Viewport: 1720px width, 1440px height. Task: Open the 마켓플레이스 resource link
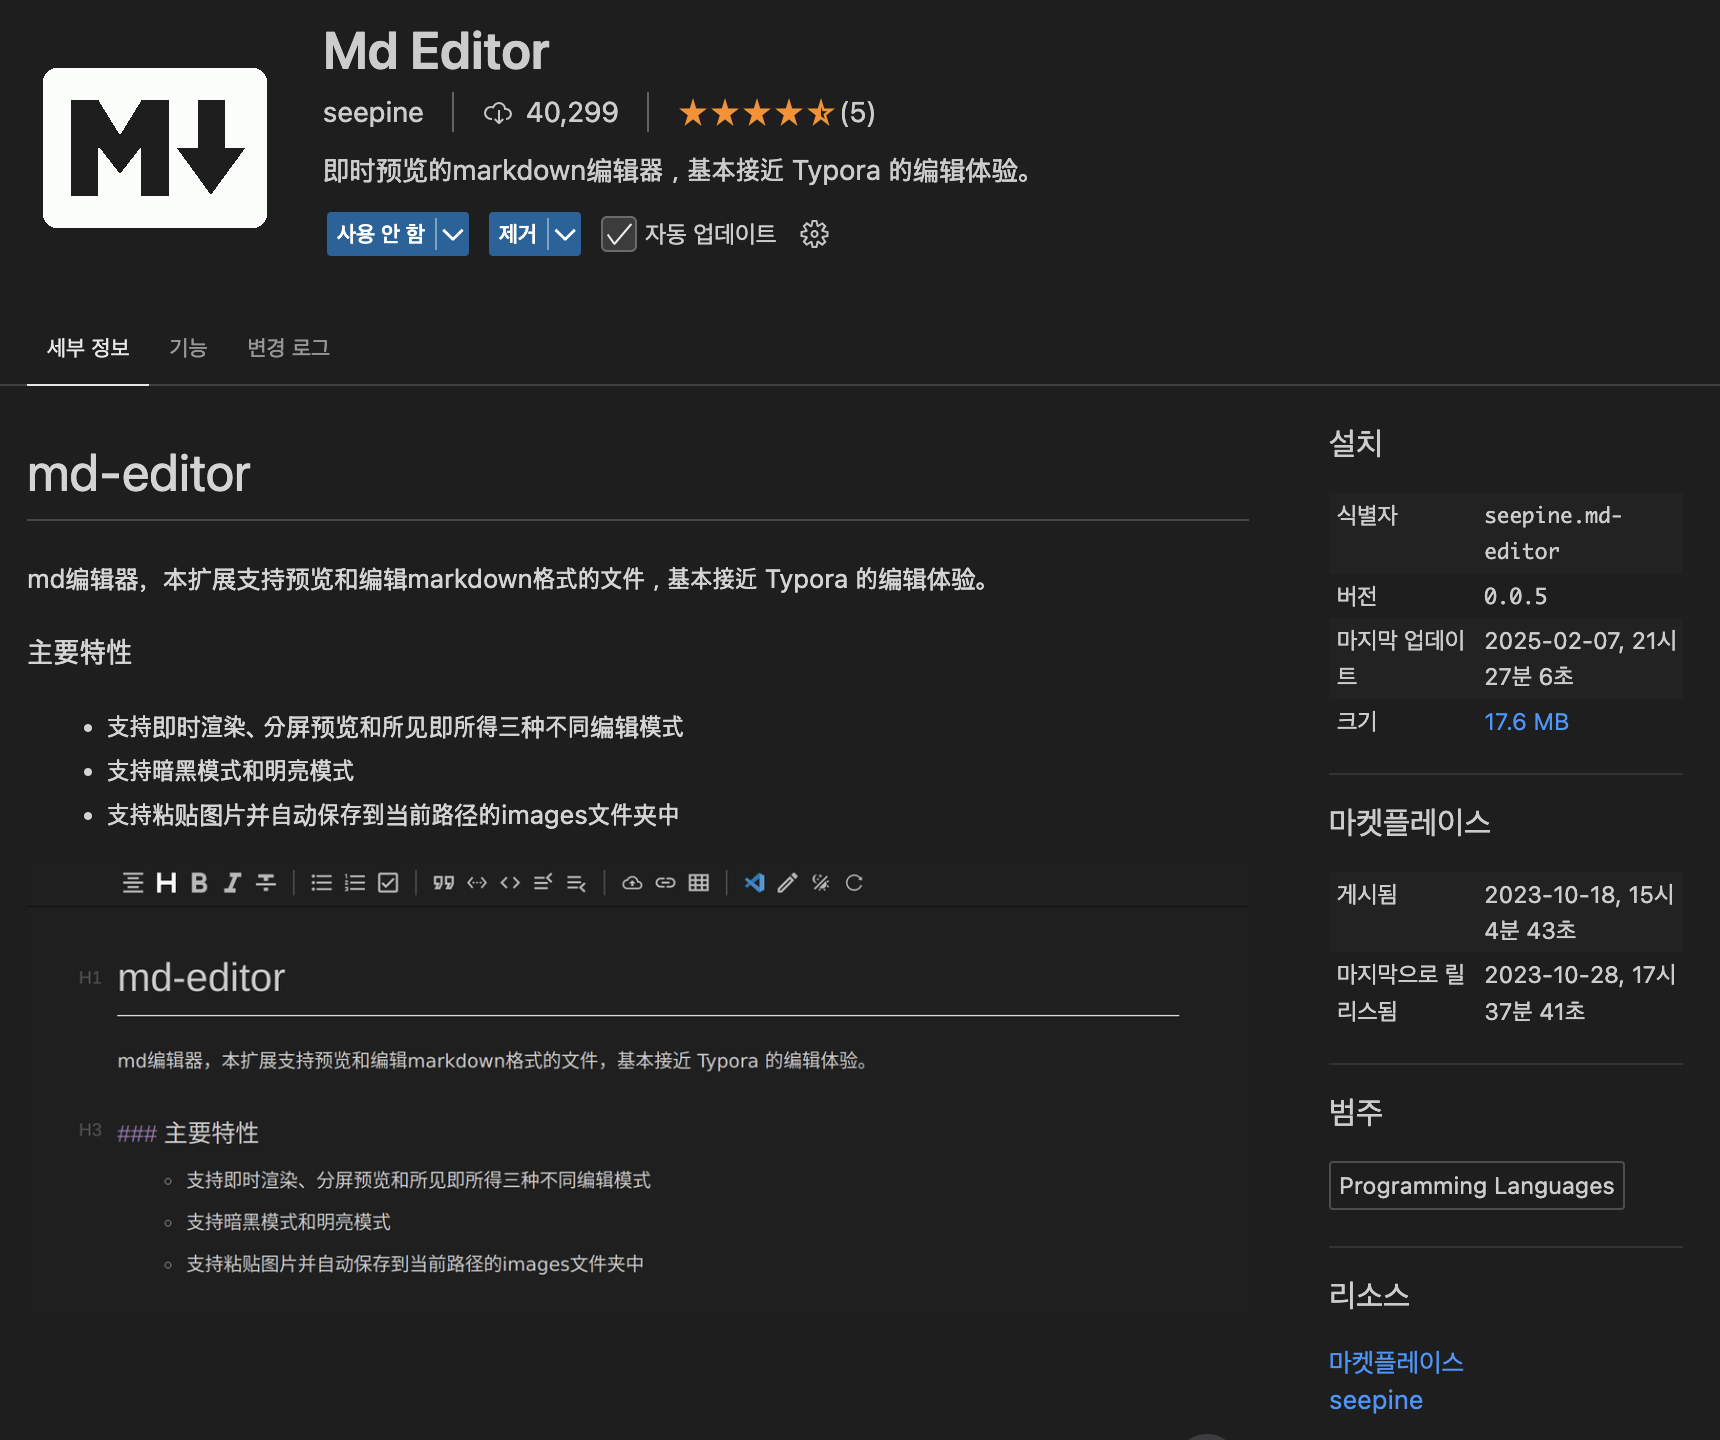point(1396,1362)
